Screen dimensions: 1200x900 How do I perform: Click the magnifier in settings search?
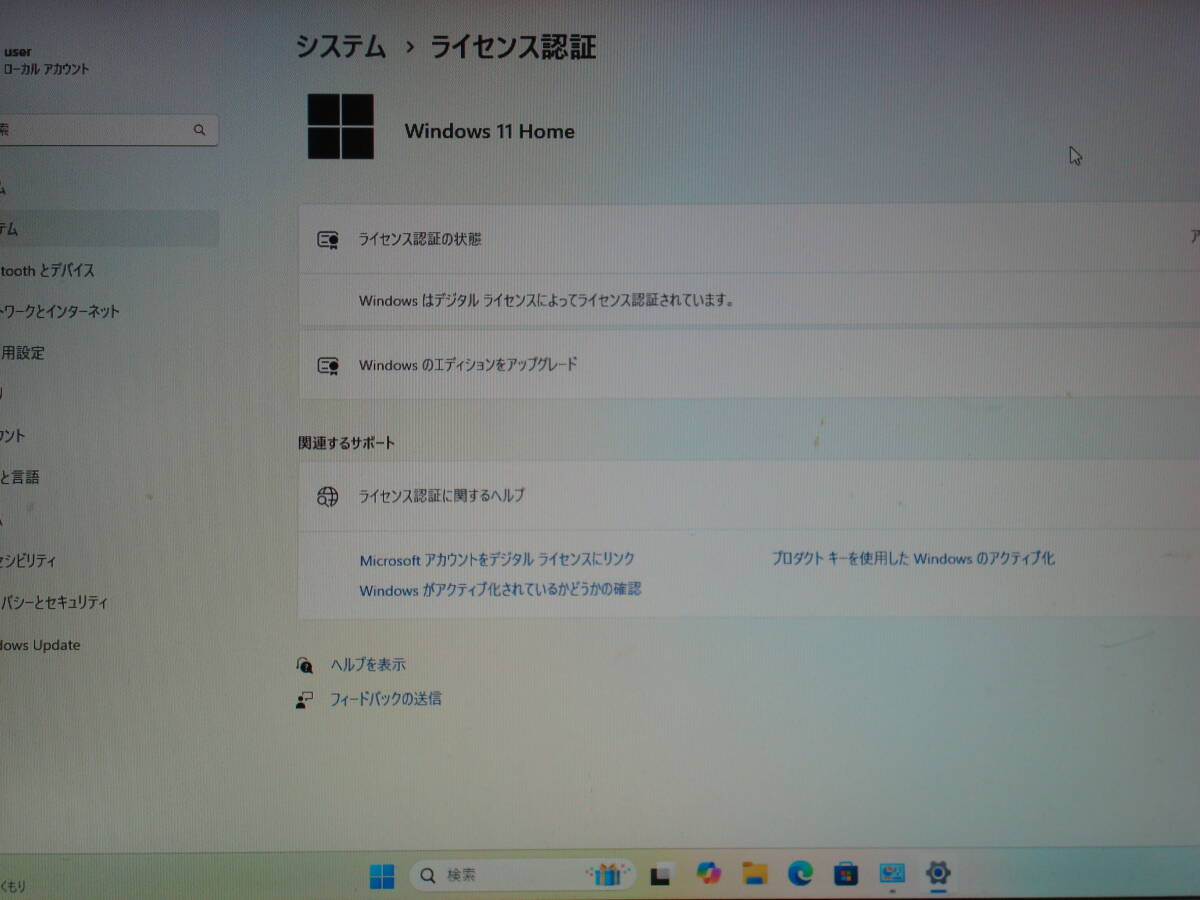click(200, 130)
